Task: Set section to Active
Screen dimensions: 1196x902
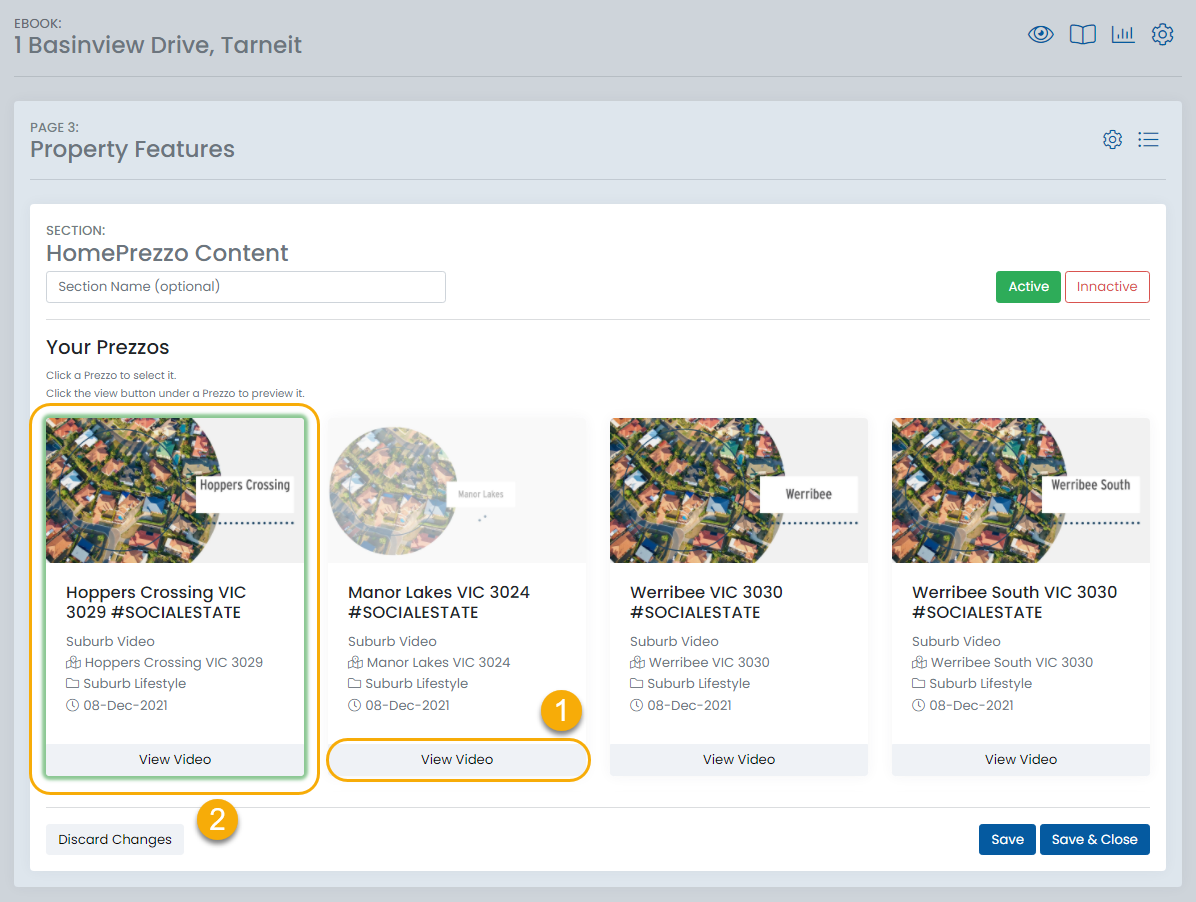Action: click(x=1028, y=287)
